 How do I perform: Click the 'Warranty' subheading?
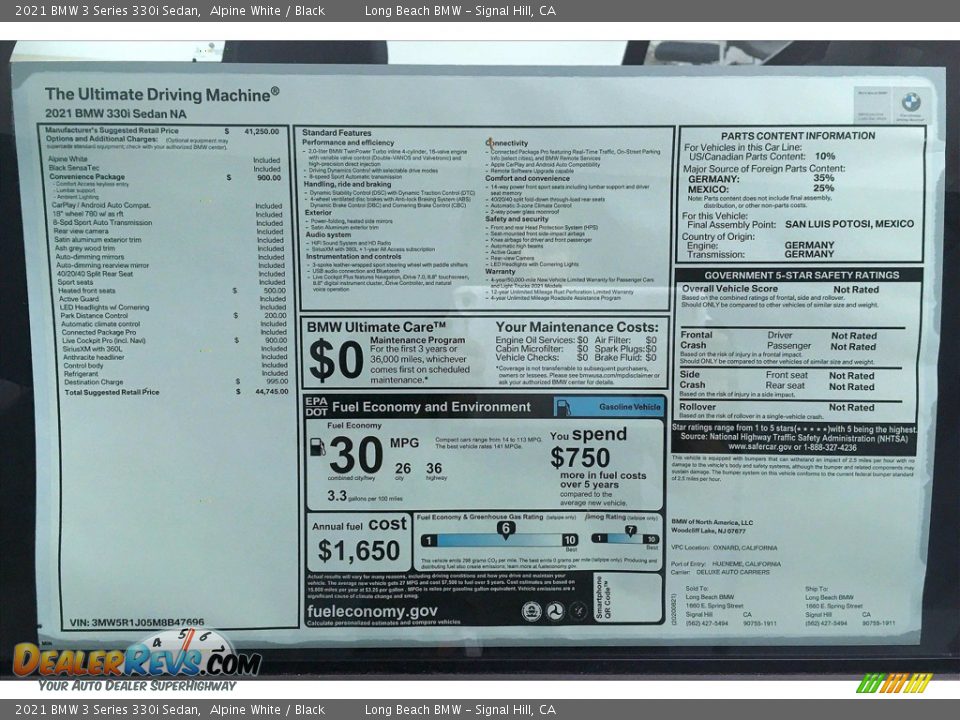(500, 271)
